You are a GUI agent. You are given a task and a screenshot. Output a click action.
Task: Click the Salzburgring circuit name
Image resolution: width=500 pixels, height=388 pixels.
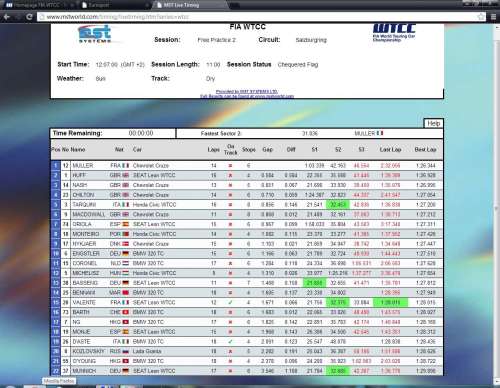click(x=311, y=40)
